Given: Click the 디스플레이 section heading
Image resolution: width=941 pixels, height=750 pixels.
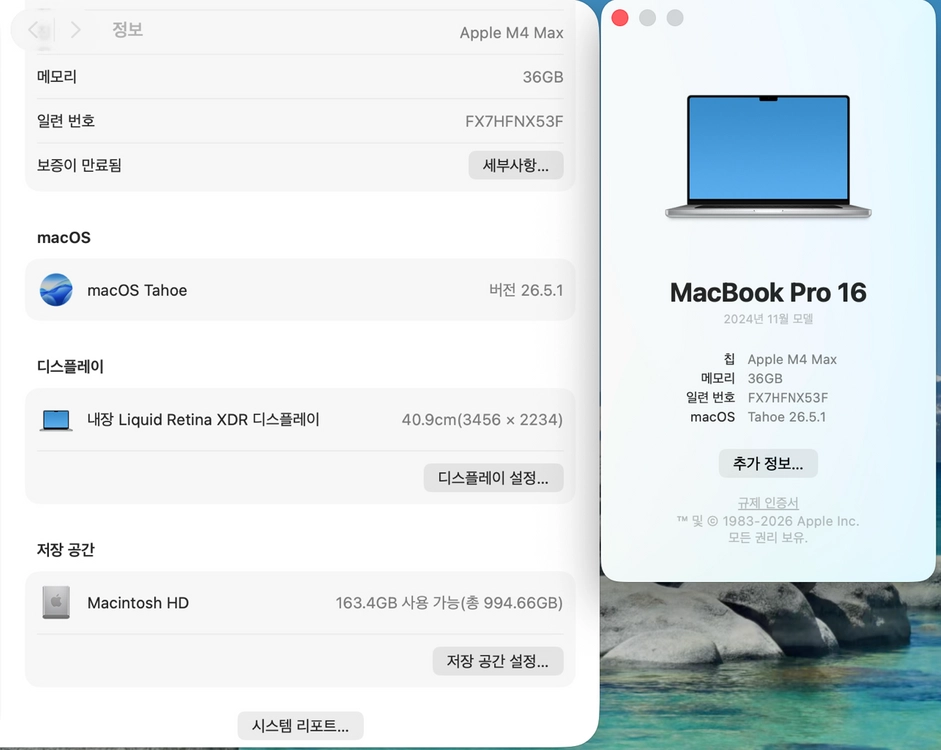Looking at the screenshot, I should 70,366.
